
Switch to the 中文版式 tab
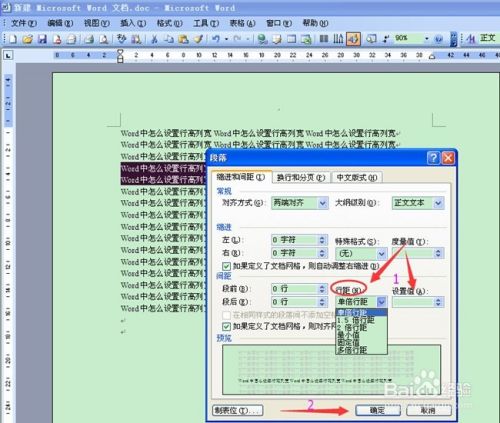357,178
